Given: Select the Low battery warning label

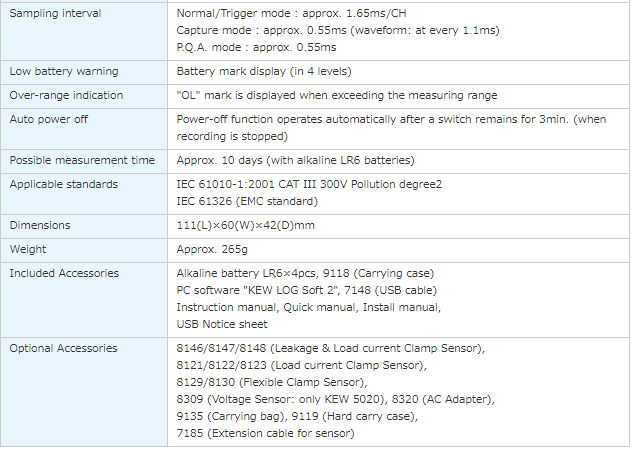Looking at the screenshot, I should pos(64,72).
